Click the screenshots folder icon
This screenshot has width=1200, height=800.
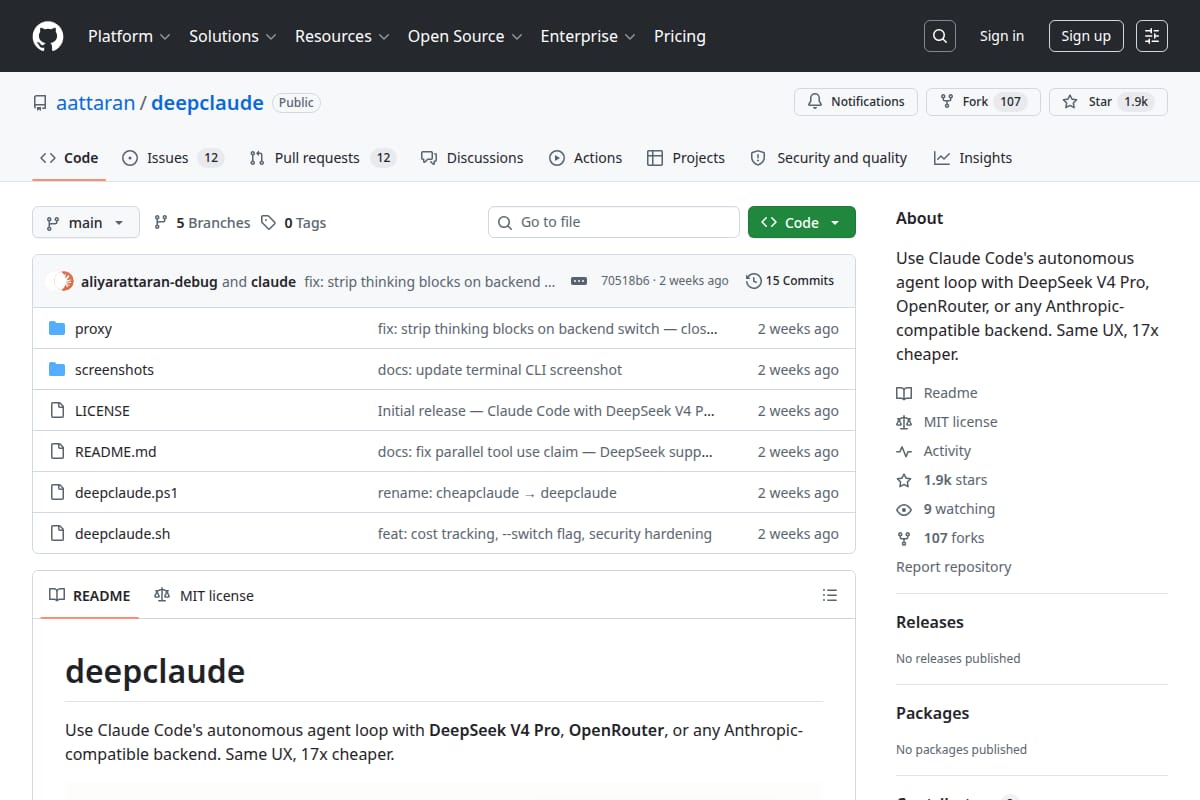coord(57,370)
